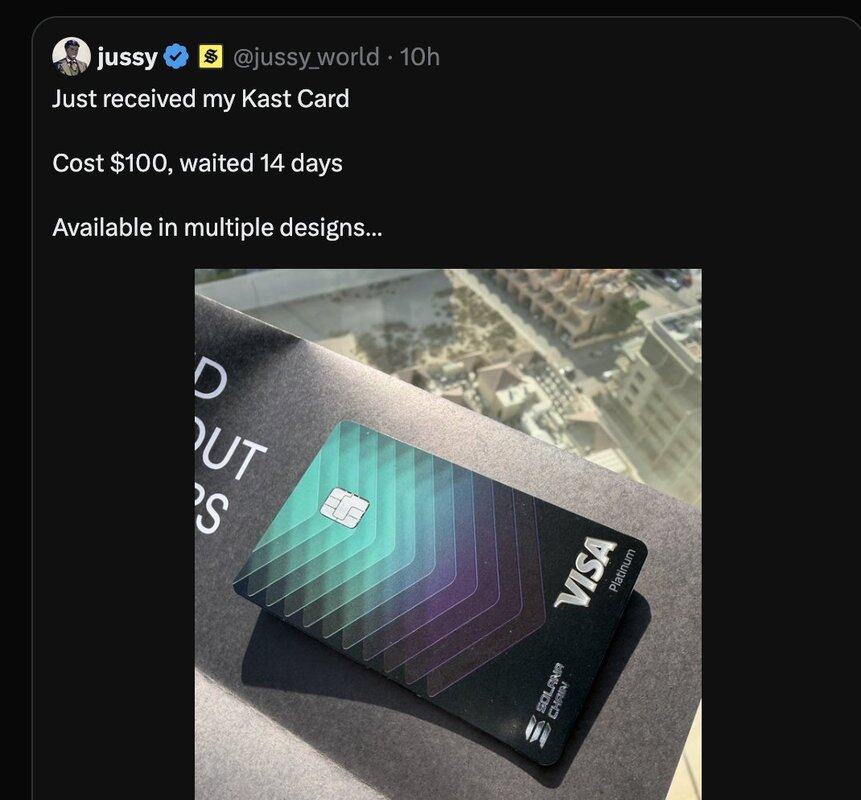Click the 10h timestamp link
Viewport: 861px width, 800px height.
420,57
